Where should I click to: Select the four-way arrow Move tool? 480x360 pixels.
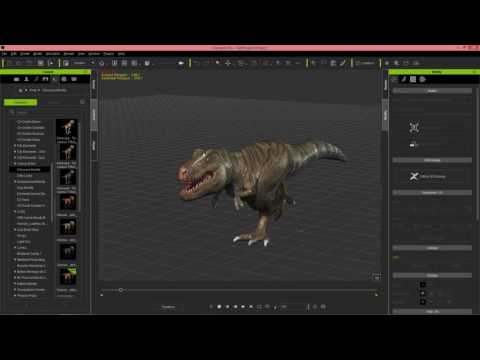click(x=228, y=63)
